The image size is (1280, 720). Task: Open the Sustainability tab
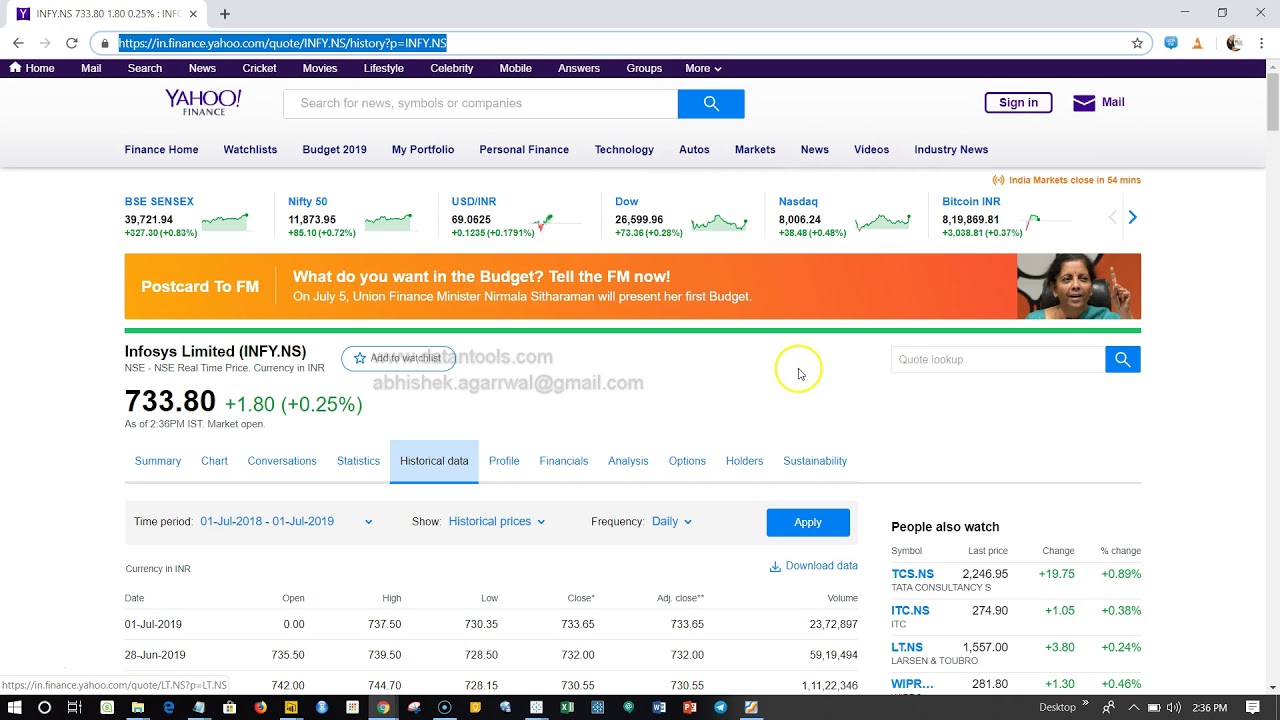pyautogui.click(x=815, y=461)
